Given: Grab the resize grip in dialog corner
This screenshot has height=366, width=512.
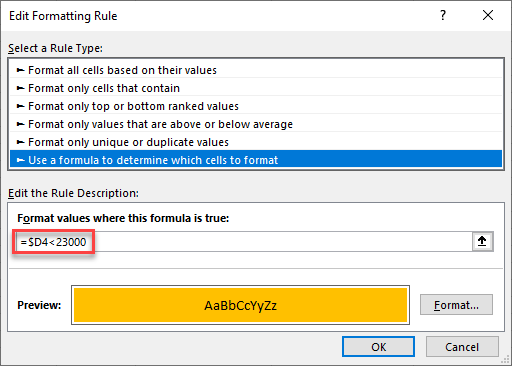Looking at the screenshot, I should pos(506,360).
